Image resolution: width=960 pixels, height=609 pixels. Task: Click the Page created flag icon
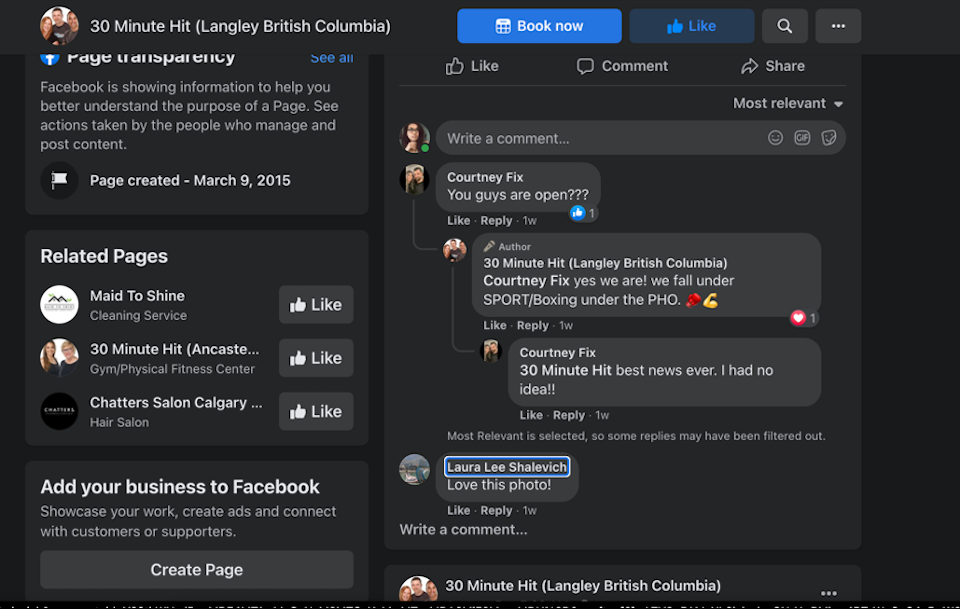[x=59, y=180]
